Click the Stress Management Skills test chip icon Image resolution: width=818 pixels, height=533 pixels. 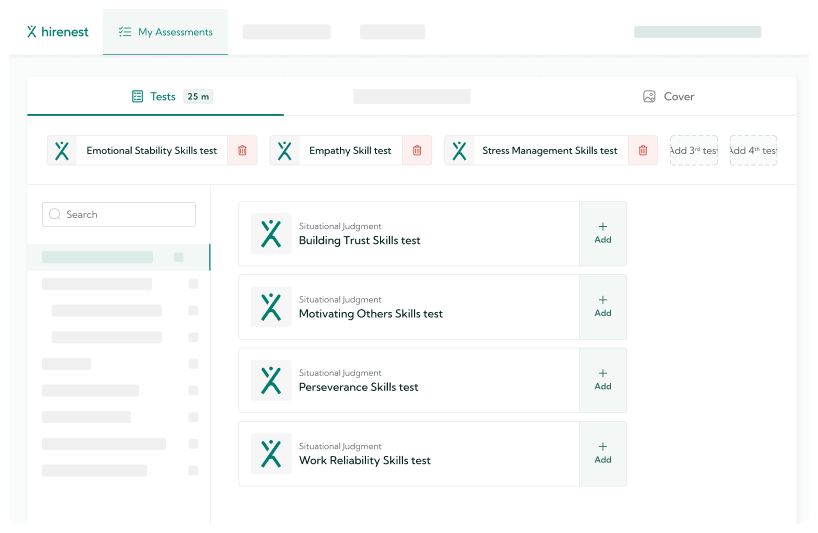(459, 150)
